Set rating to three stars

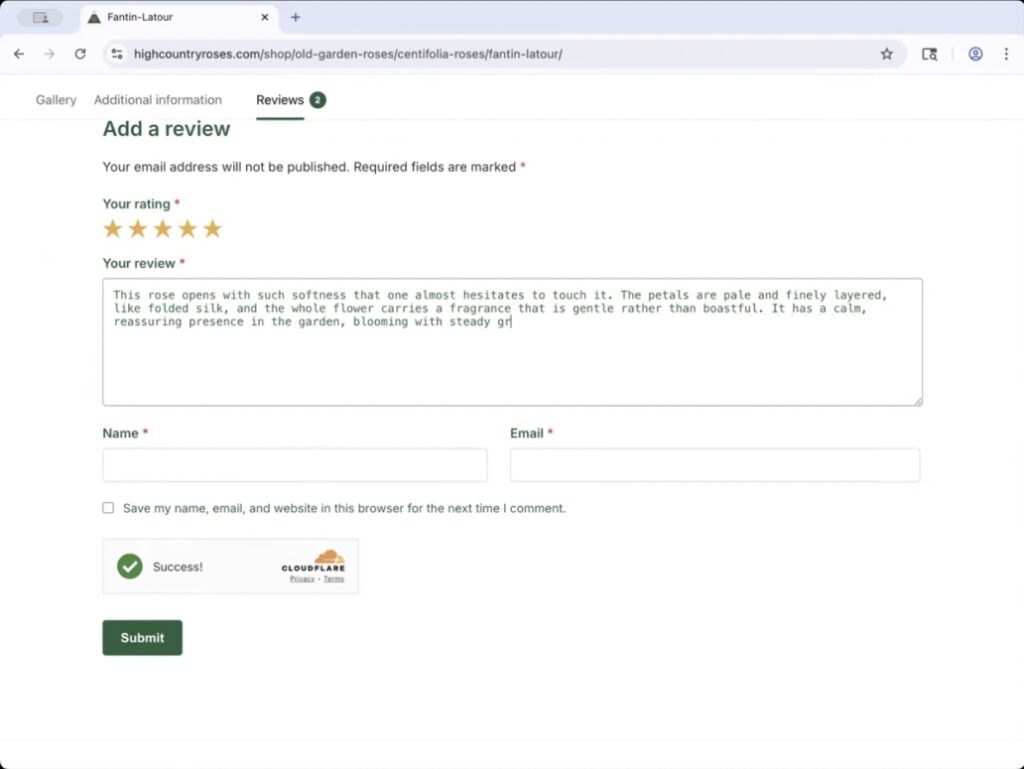tap(163, 229)
